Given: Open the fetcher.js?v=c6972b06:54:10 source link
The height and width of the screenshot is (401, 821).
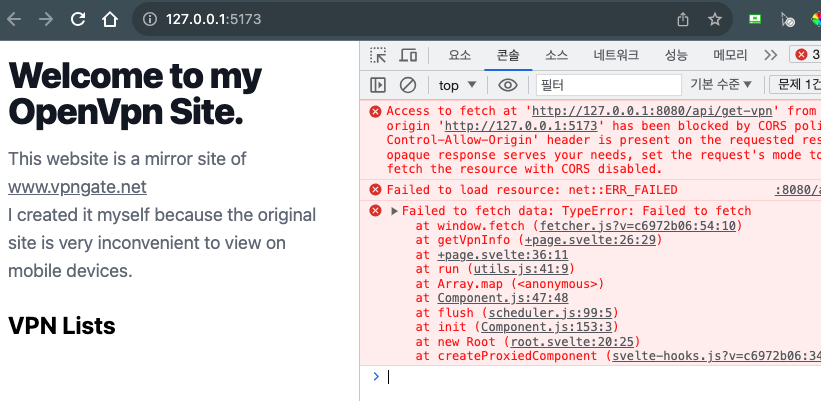Looking at the screenshot, I should click(x=638, y=226).
